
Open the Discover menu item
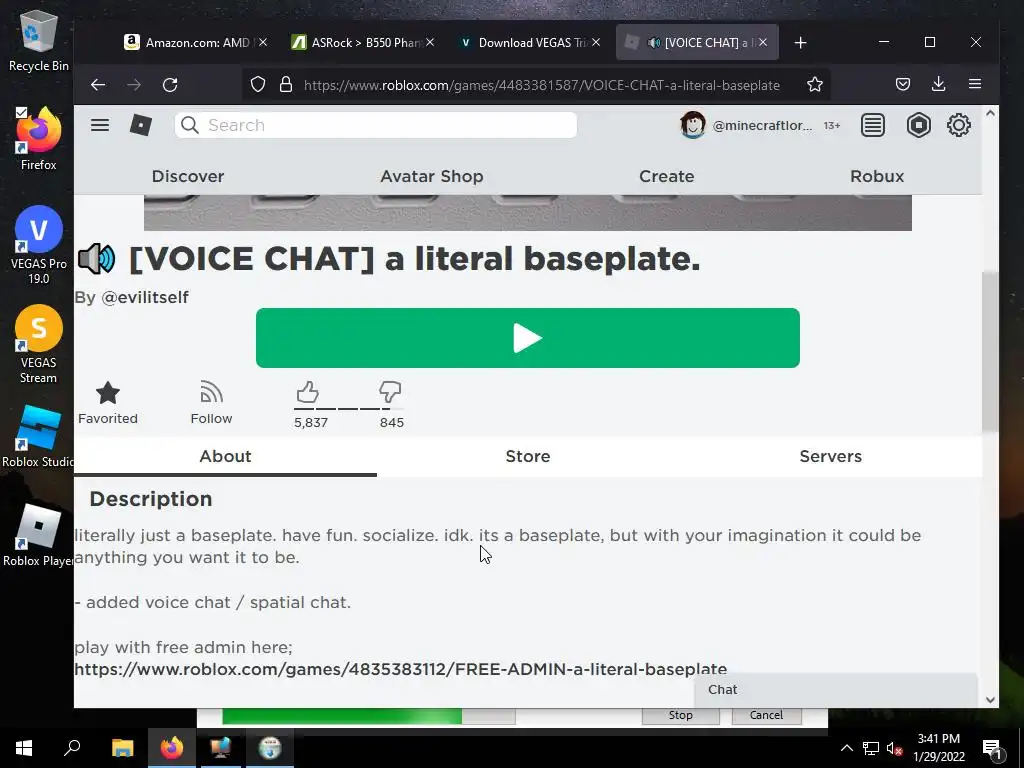click(x=188, y=176)
